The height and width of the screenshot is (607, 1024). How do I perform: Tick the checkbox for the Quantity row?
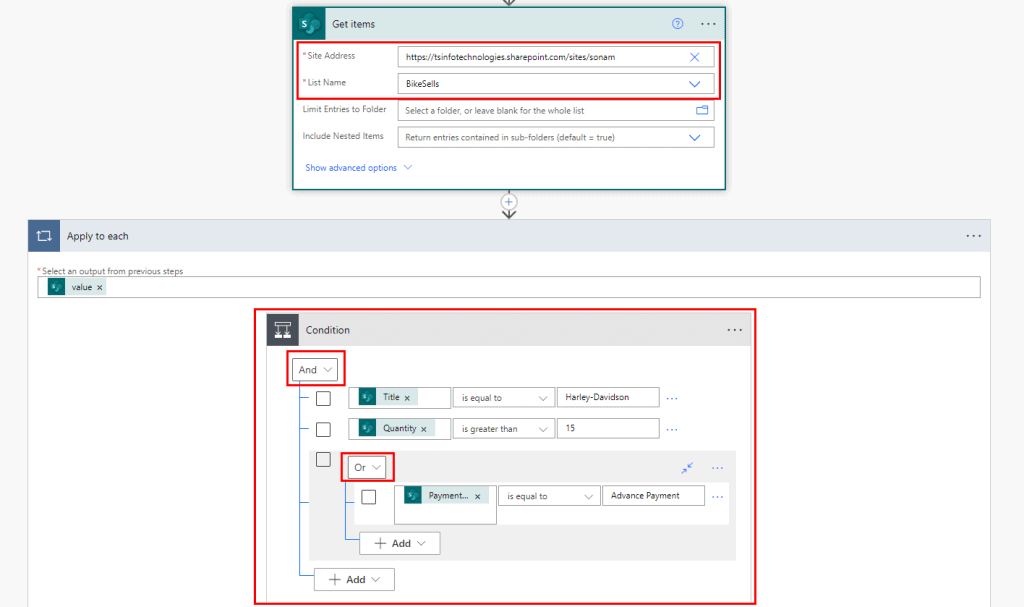pos(323,429)
